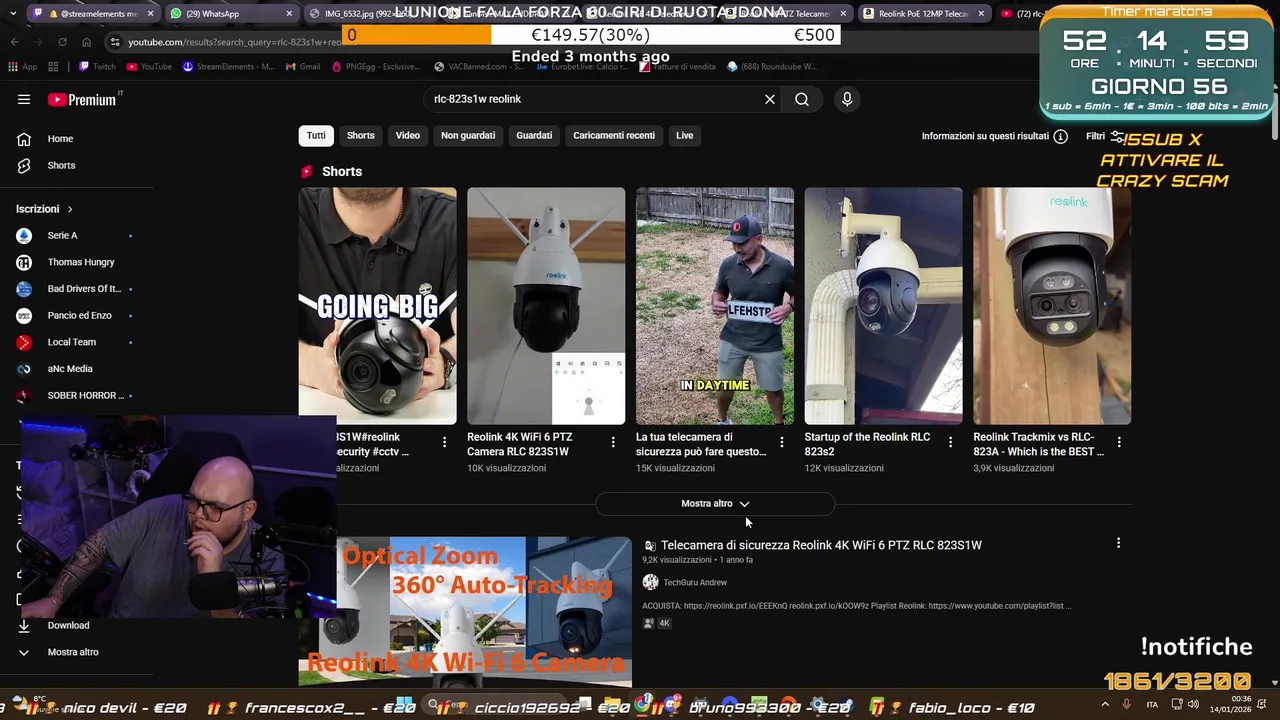
Task: Select the Tutti filter chip
Action: point(316,135)
